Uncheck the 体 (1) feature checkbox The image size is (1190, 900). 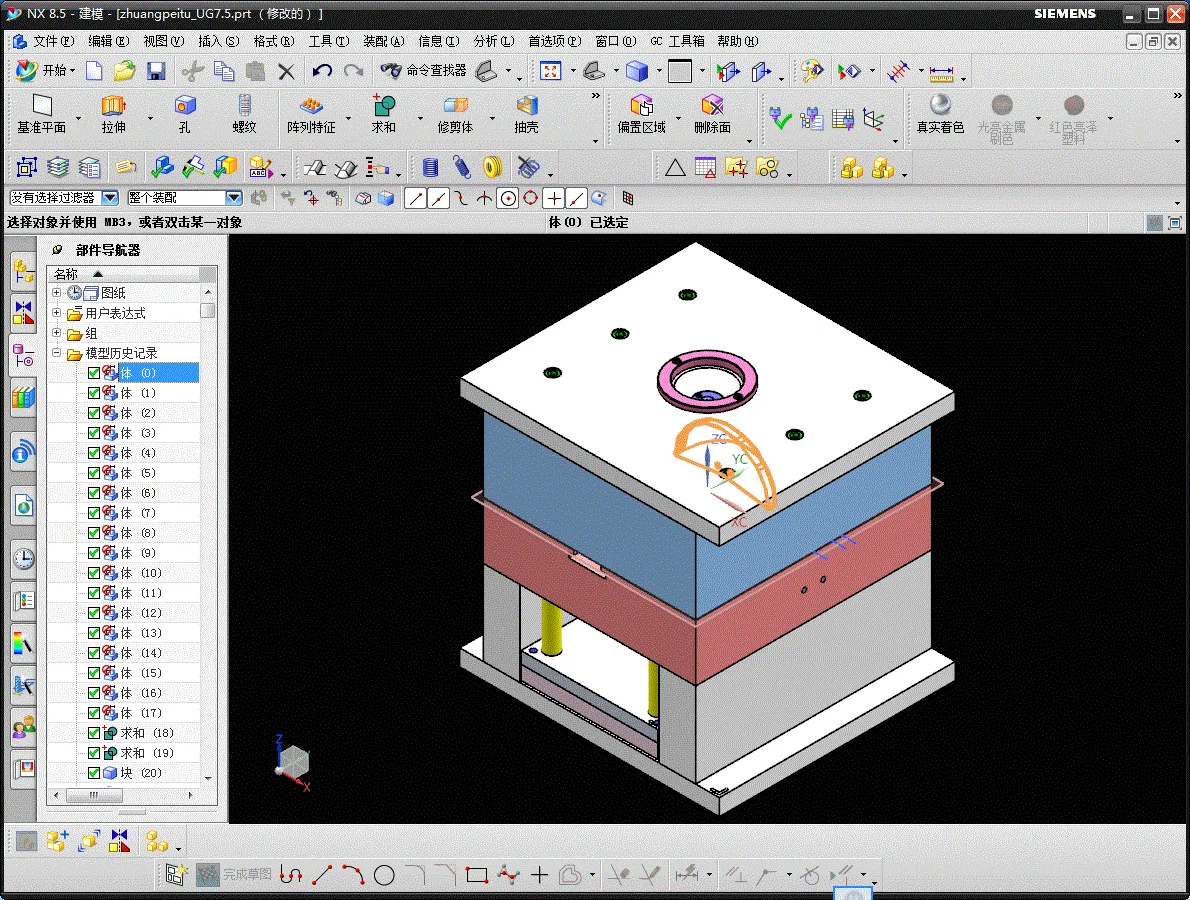click(x=94, y=393)
